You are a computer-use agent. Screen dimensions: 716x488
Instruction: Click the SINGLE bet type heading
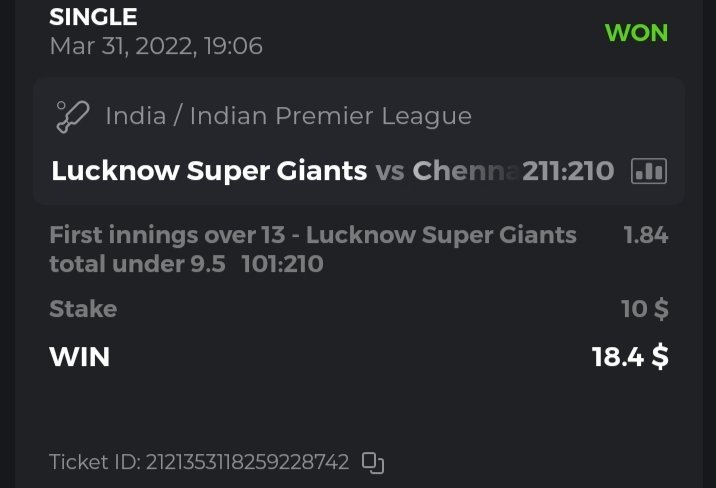coord(93,17)
